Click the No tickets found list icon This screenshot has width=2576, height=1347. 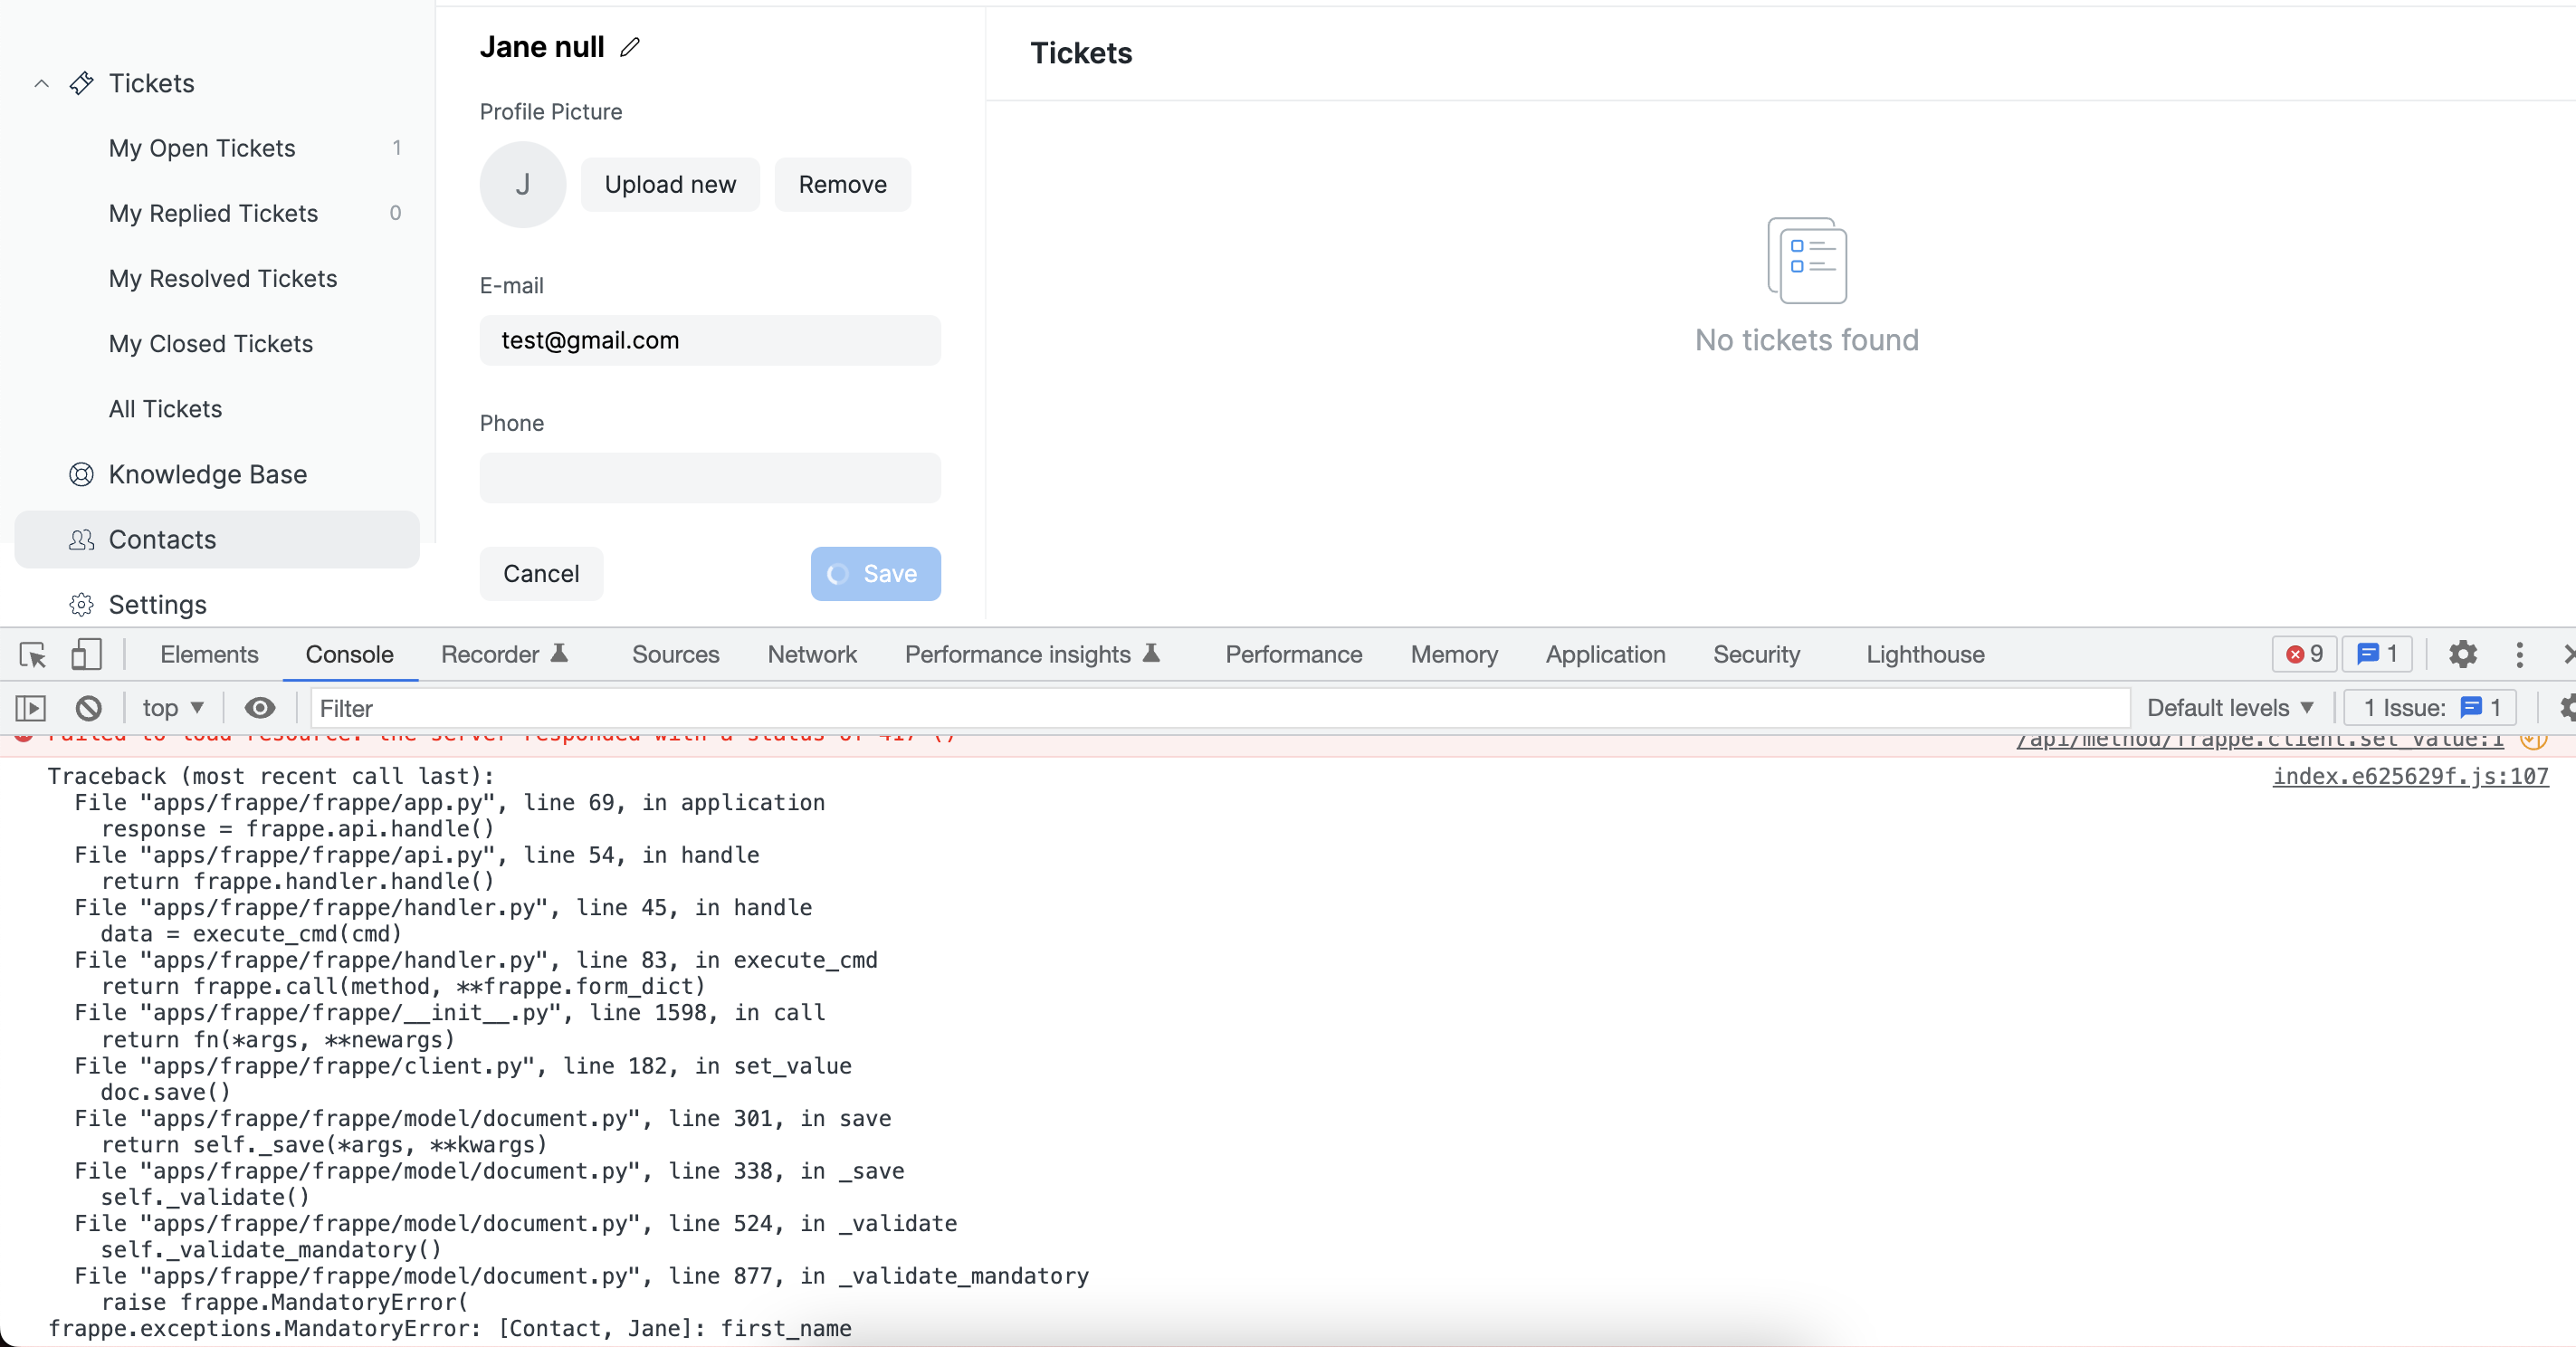click(x=1807, y=261)
